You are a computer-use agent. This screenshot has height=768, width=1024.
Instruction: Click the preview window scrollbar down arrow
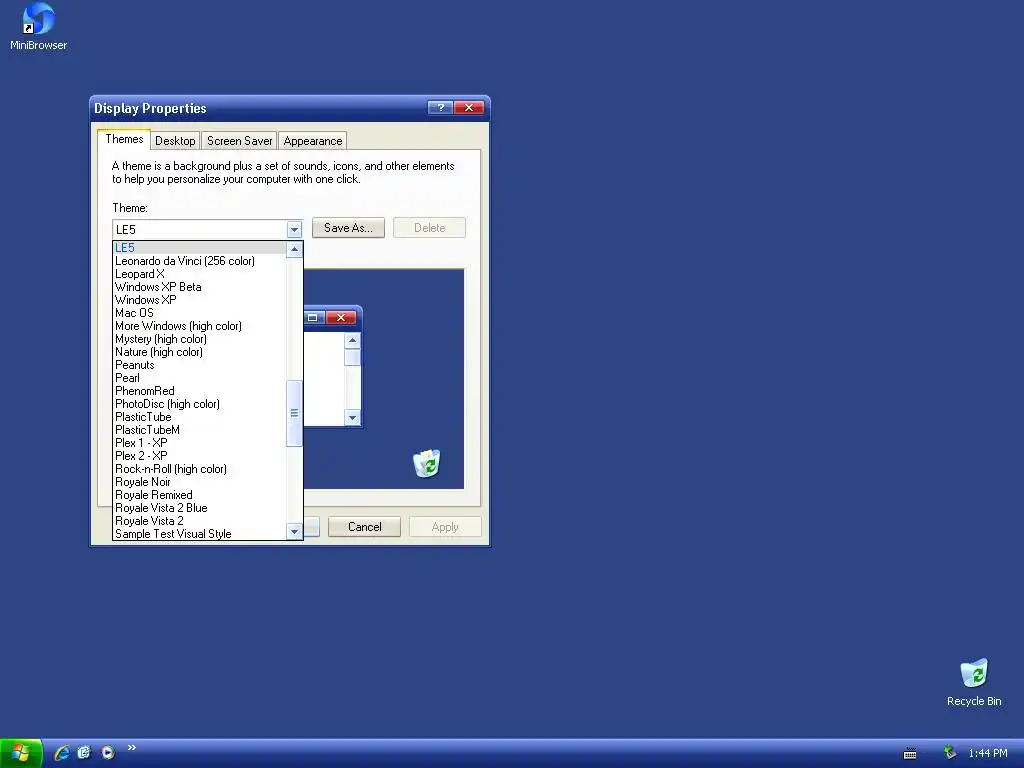(353, 418)
